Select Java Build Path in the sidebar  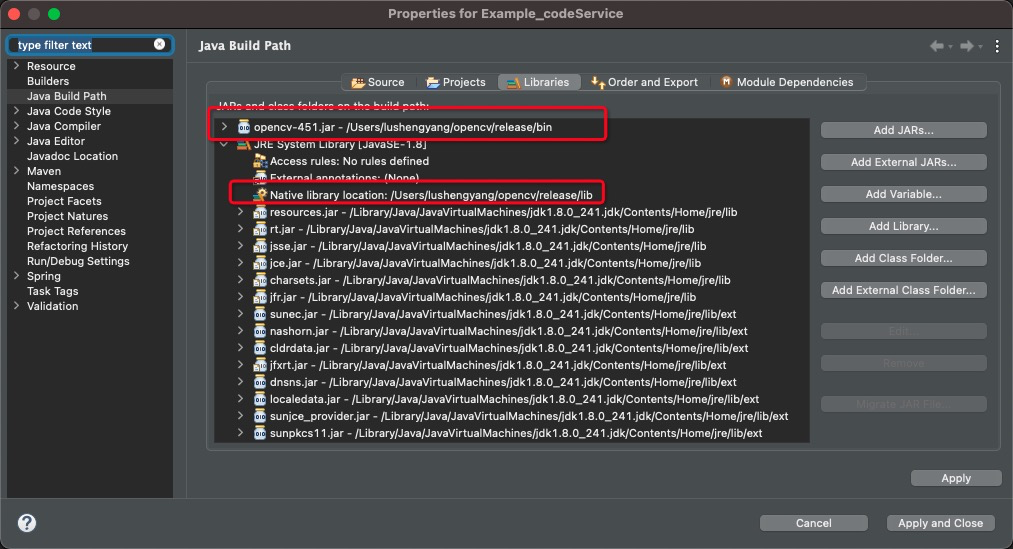coord(67,96)
